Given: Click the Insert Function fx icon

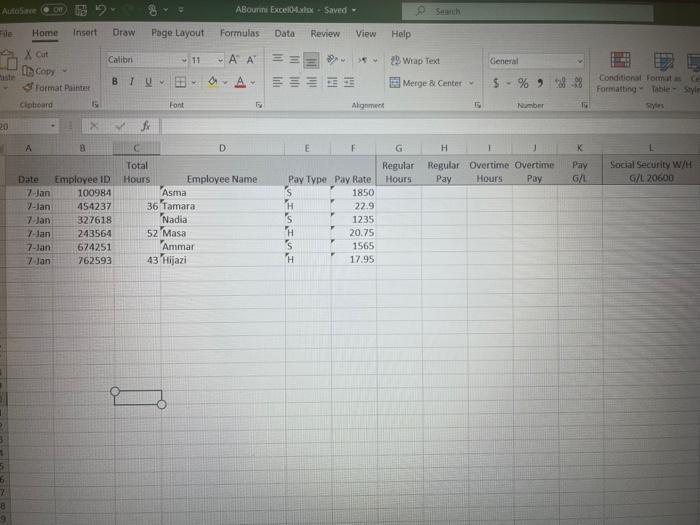Looking at the screenshot, I should click(x=146, y=126).
